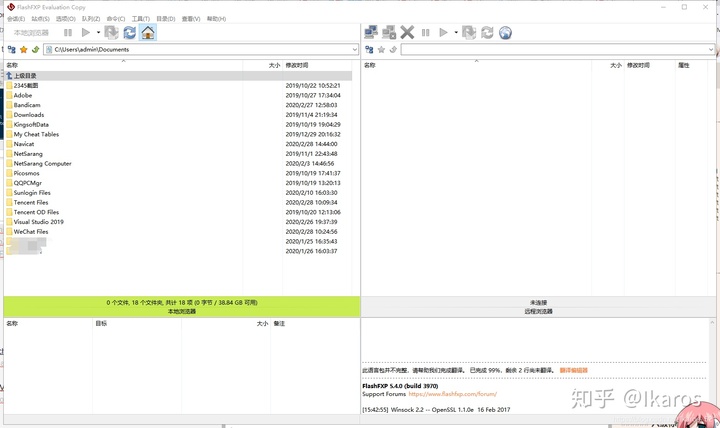This screenshot has height=428, width=720.
Task: Open the arrow beside remote play button
Action: pyautogui.click(x=456, y=33)
